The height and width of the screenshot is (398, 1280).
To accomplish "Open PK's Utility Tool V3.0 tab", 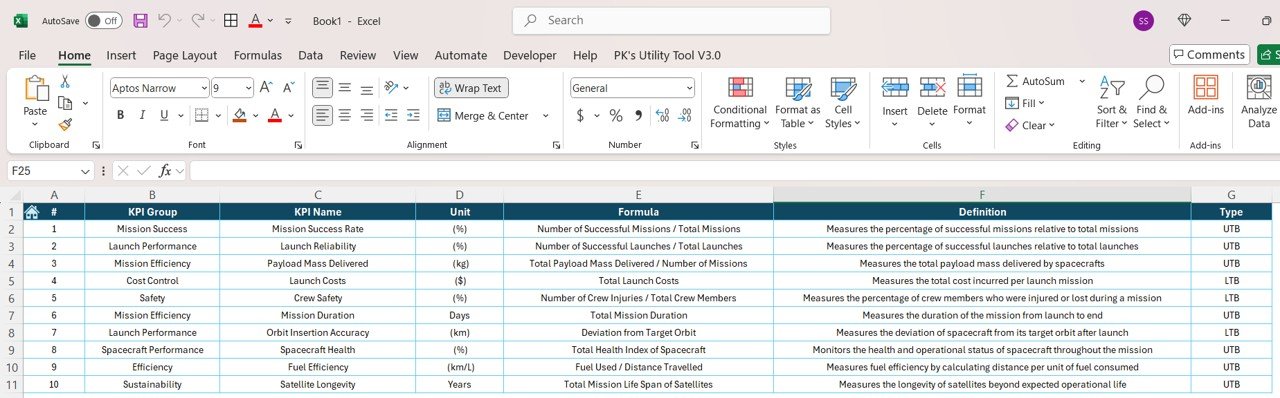I will click(x=667, y=55).
